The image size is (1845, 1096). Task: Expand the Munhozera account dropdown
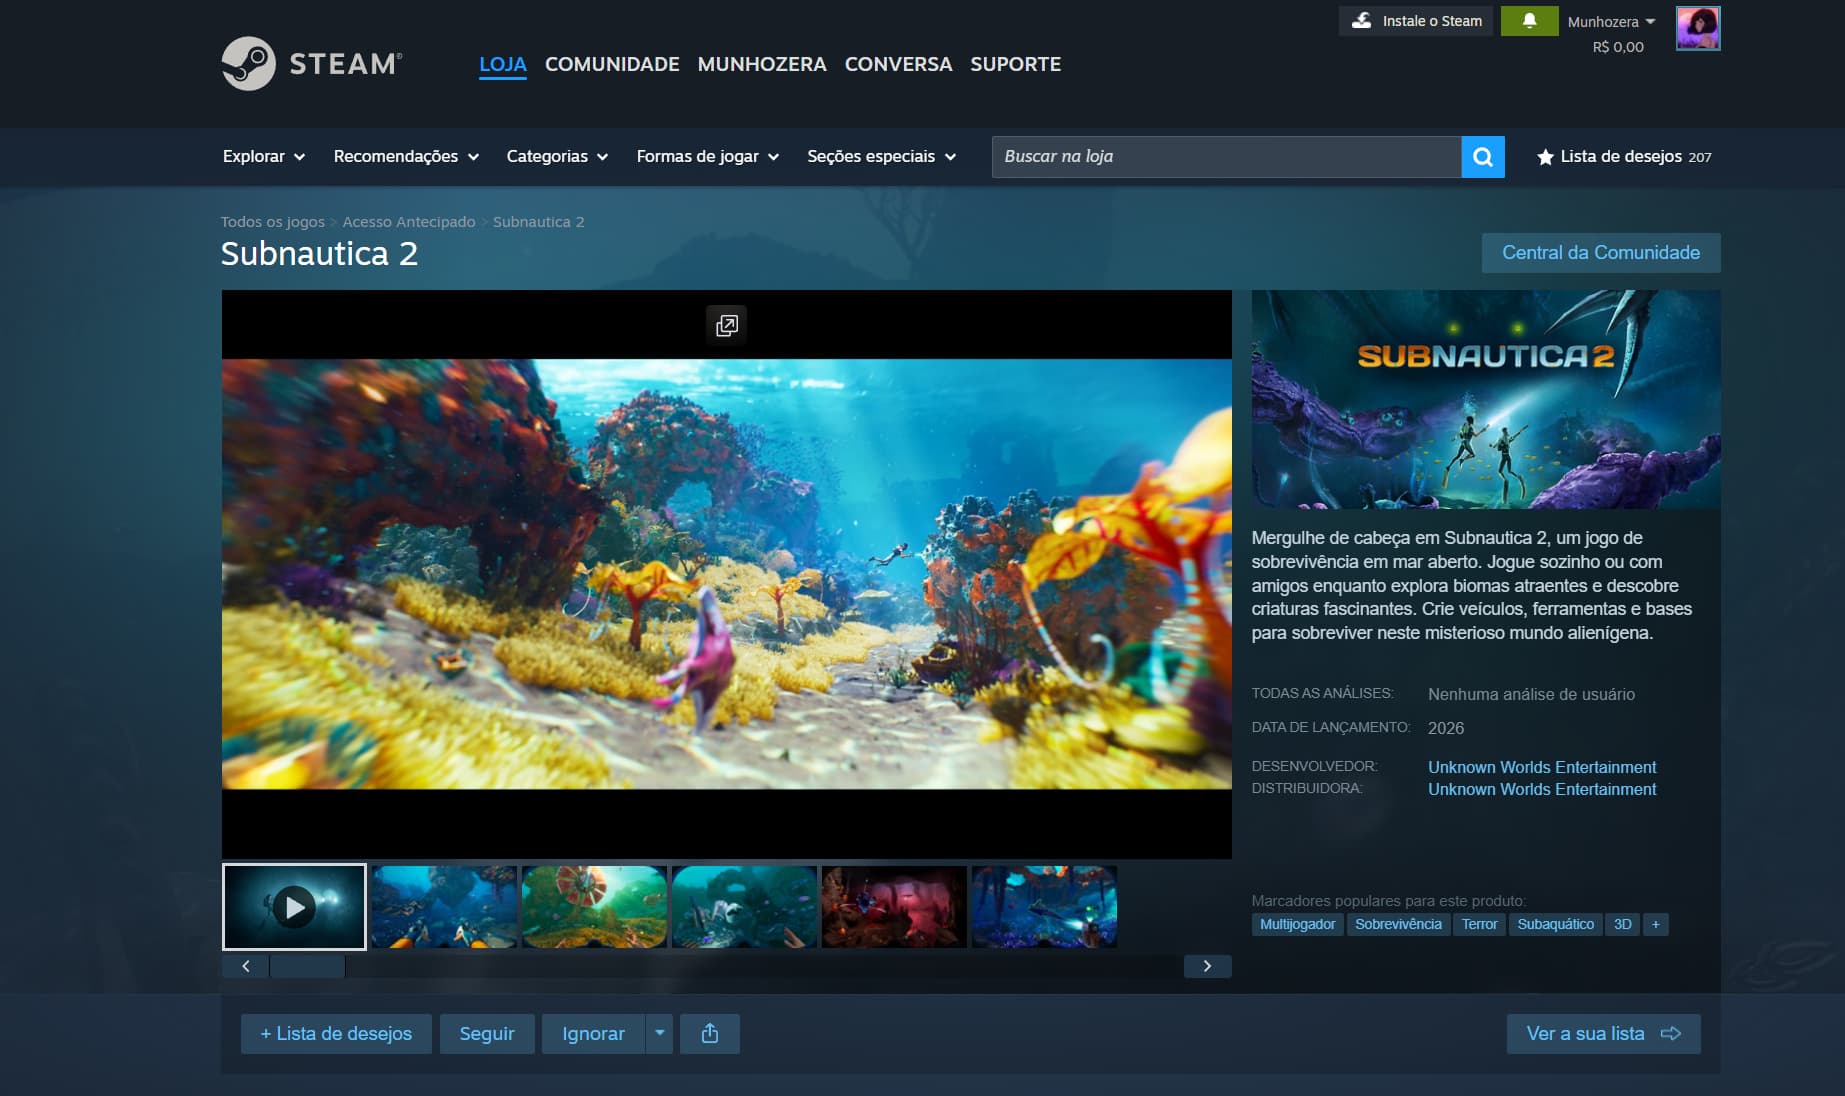(x=1605, y=20)
